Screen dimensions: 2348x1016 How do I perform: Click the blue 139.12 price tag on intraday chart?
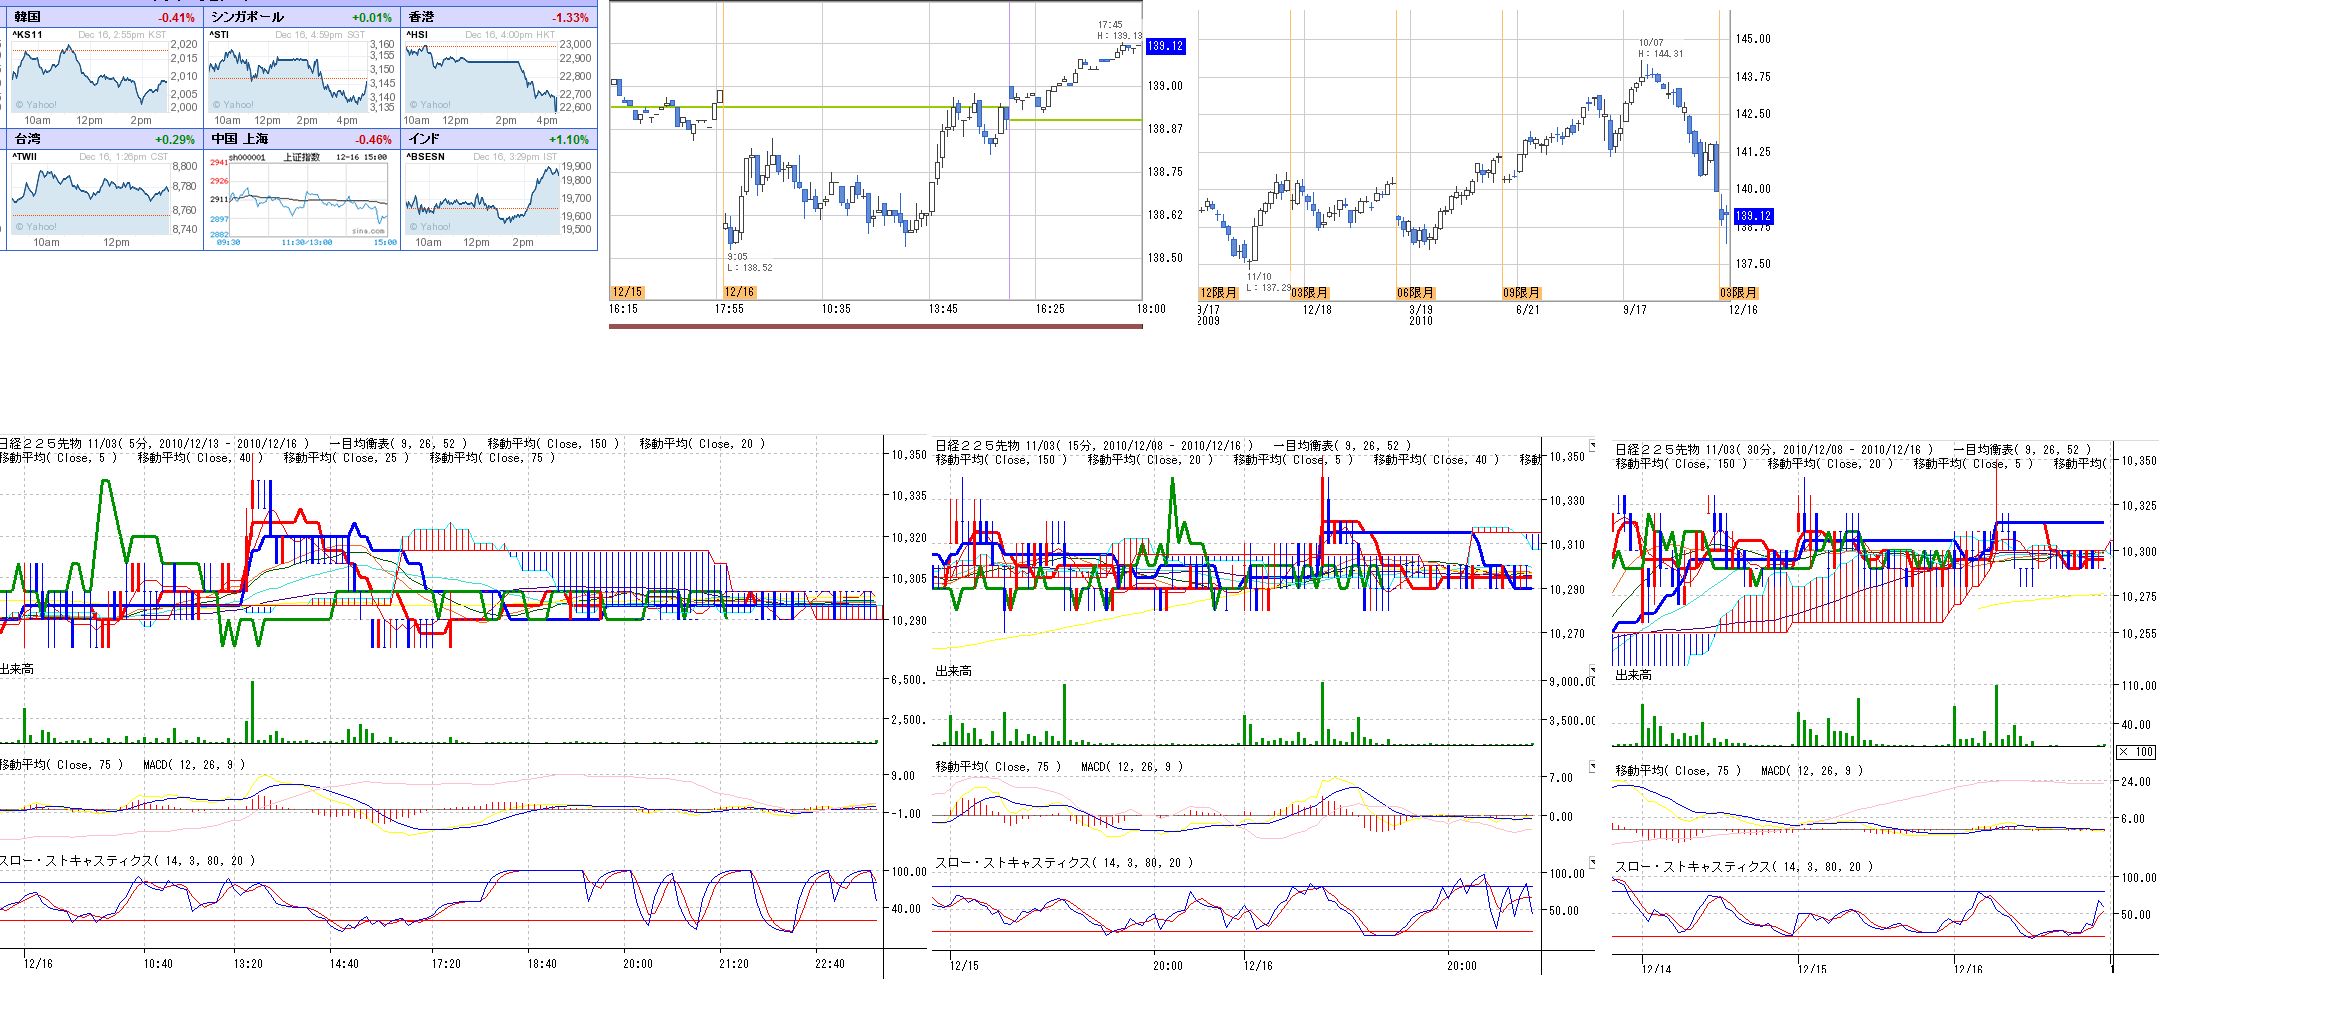click(1165, 46)
